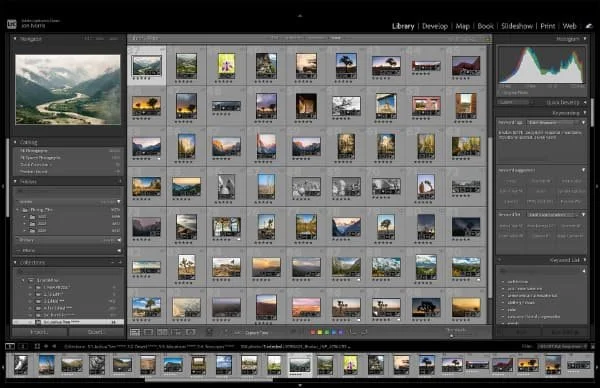600x388 pixels.
Task: Switch to People view in toolbar
Action: point(191,332)
